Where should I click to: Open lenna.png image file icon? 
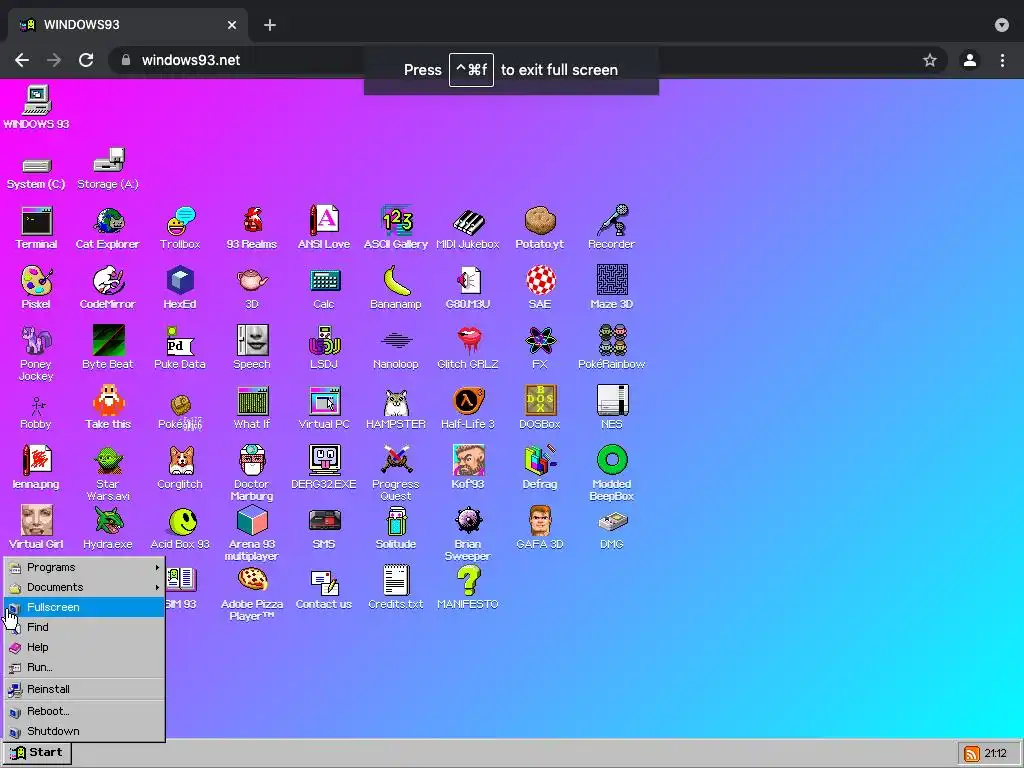[x=37, y=468]
